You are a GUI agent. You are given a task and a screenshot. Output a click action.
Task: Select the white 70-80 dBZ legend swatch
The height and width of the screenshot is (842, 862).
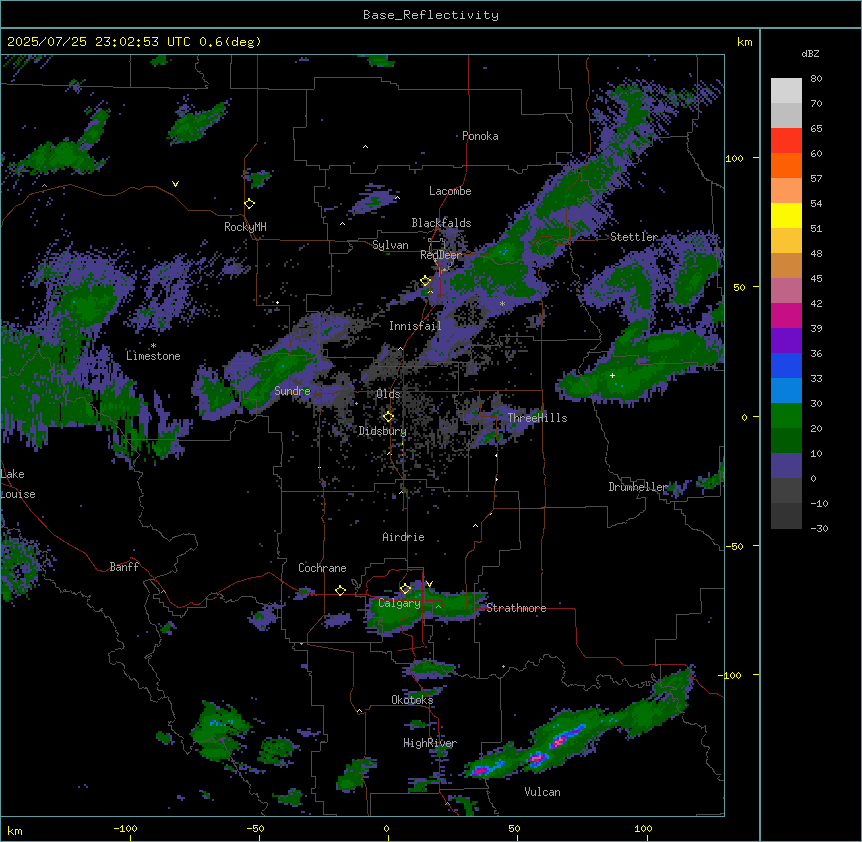click(x=786, y=91)
